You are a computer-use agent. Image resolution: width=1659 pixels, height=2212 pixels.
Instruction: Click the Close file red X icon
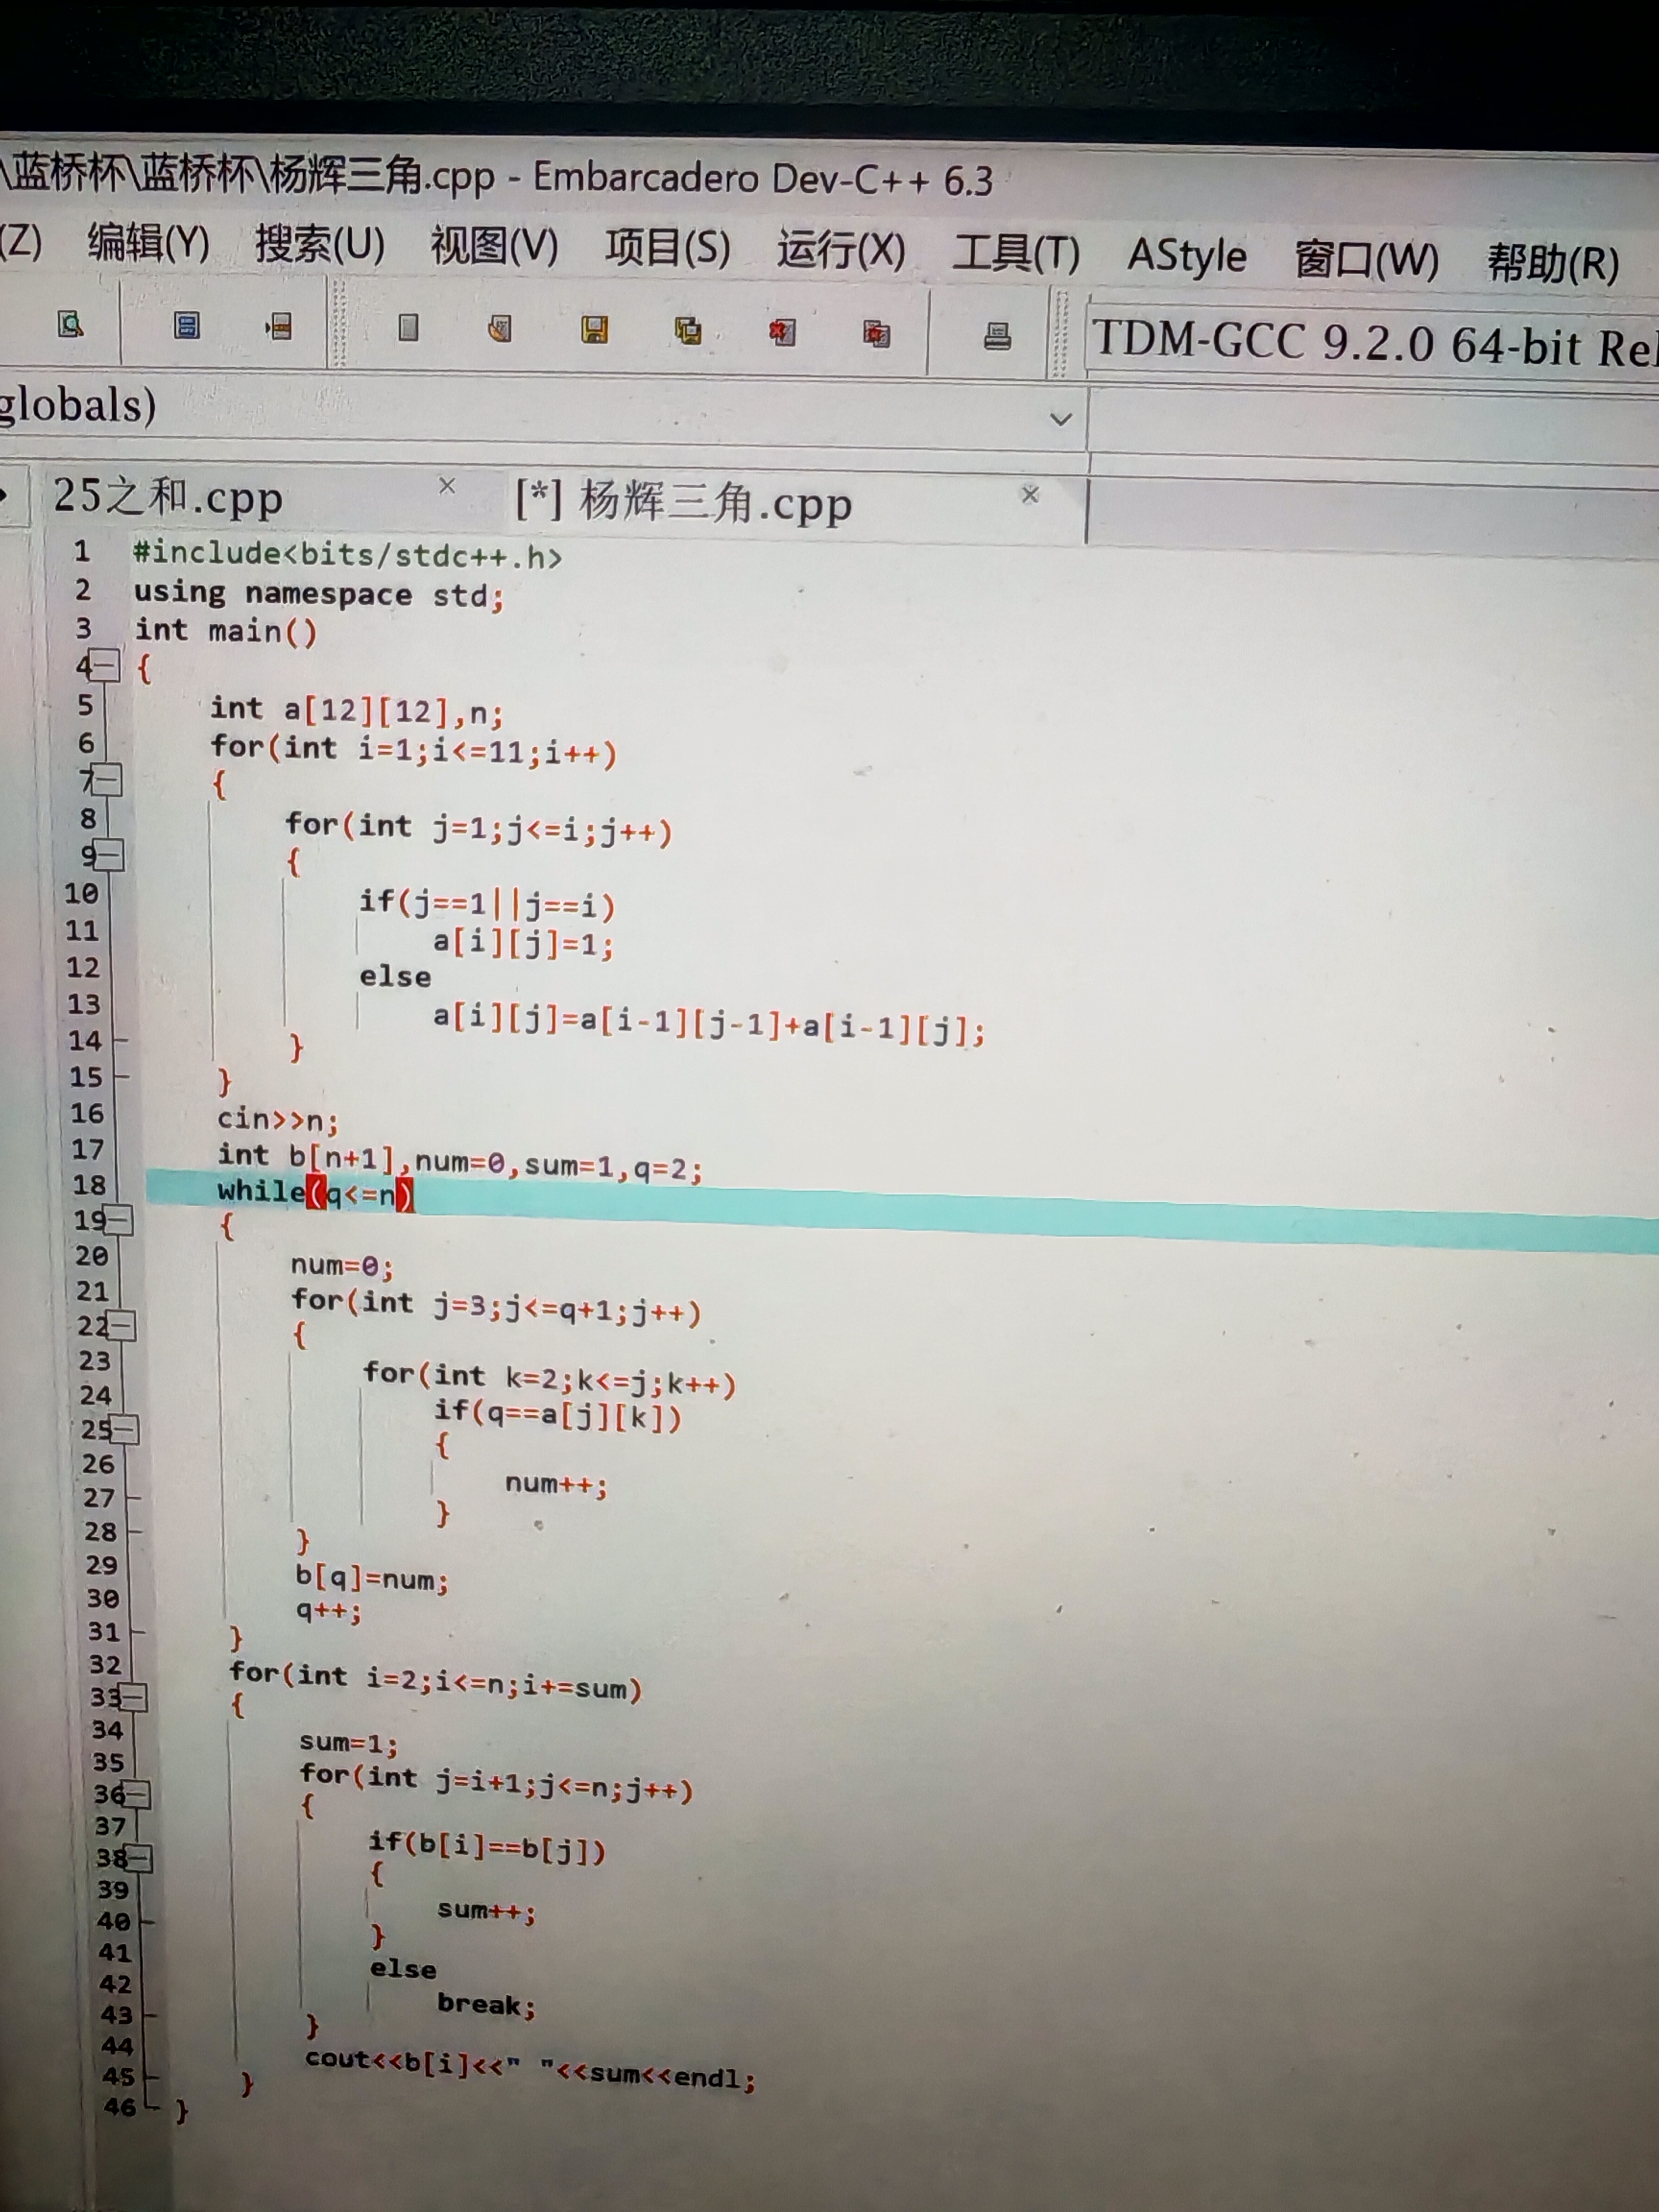[x=782, y=332]
